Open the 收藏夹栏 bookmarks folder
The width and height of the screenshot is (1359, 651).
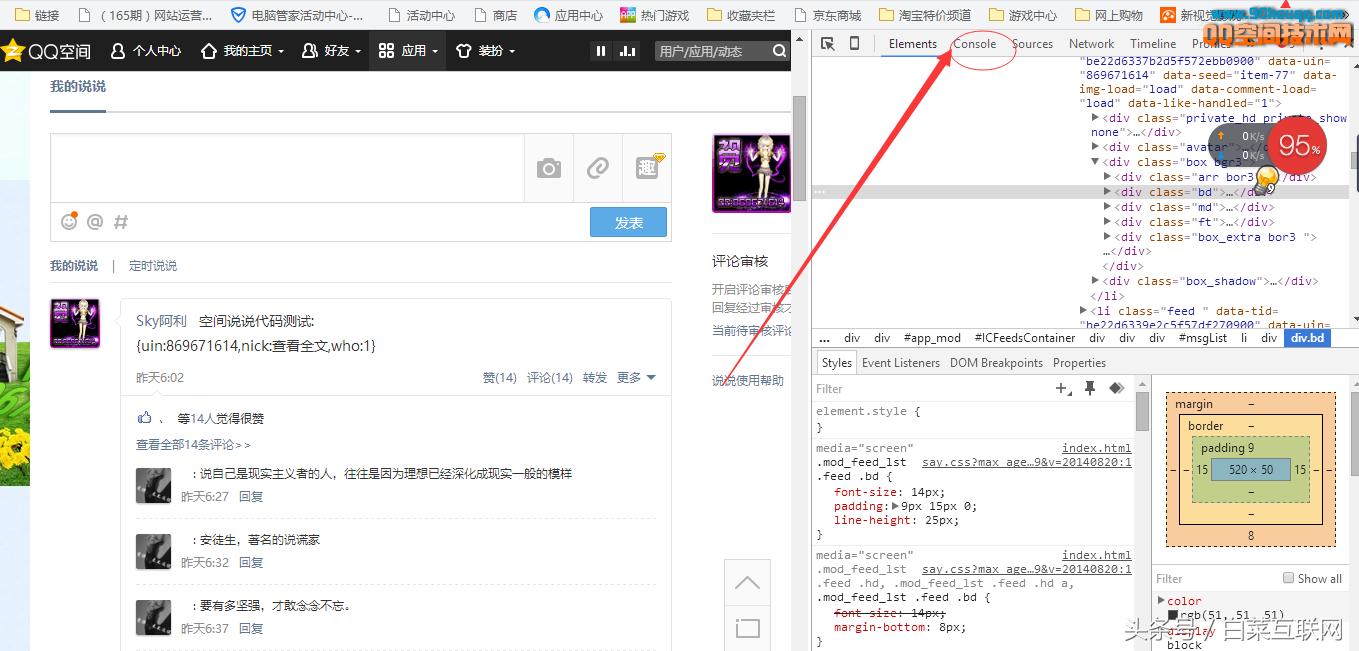pyautogui.click(x=740, y=15)
